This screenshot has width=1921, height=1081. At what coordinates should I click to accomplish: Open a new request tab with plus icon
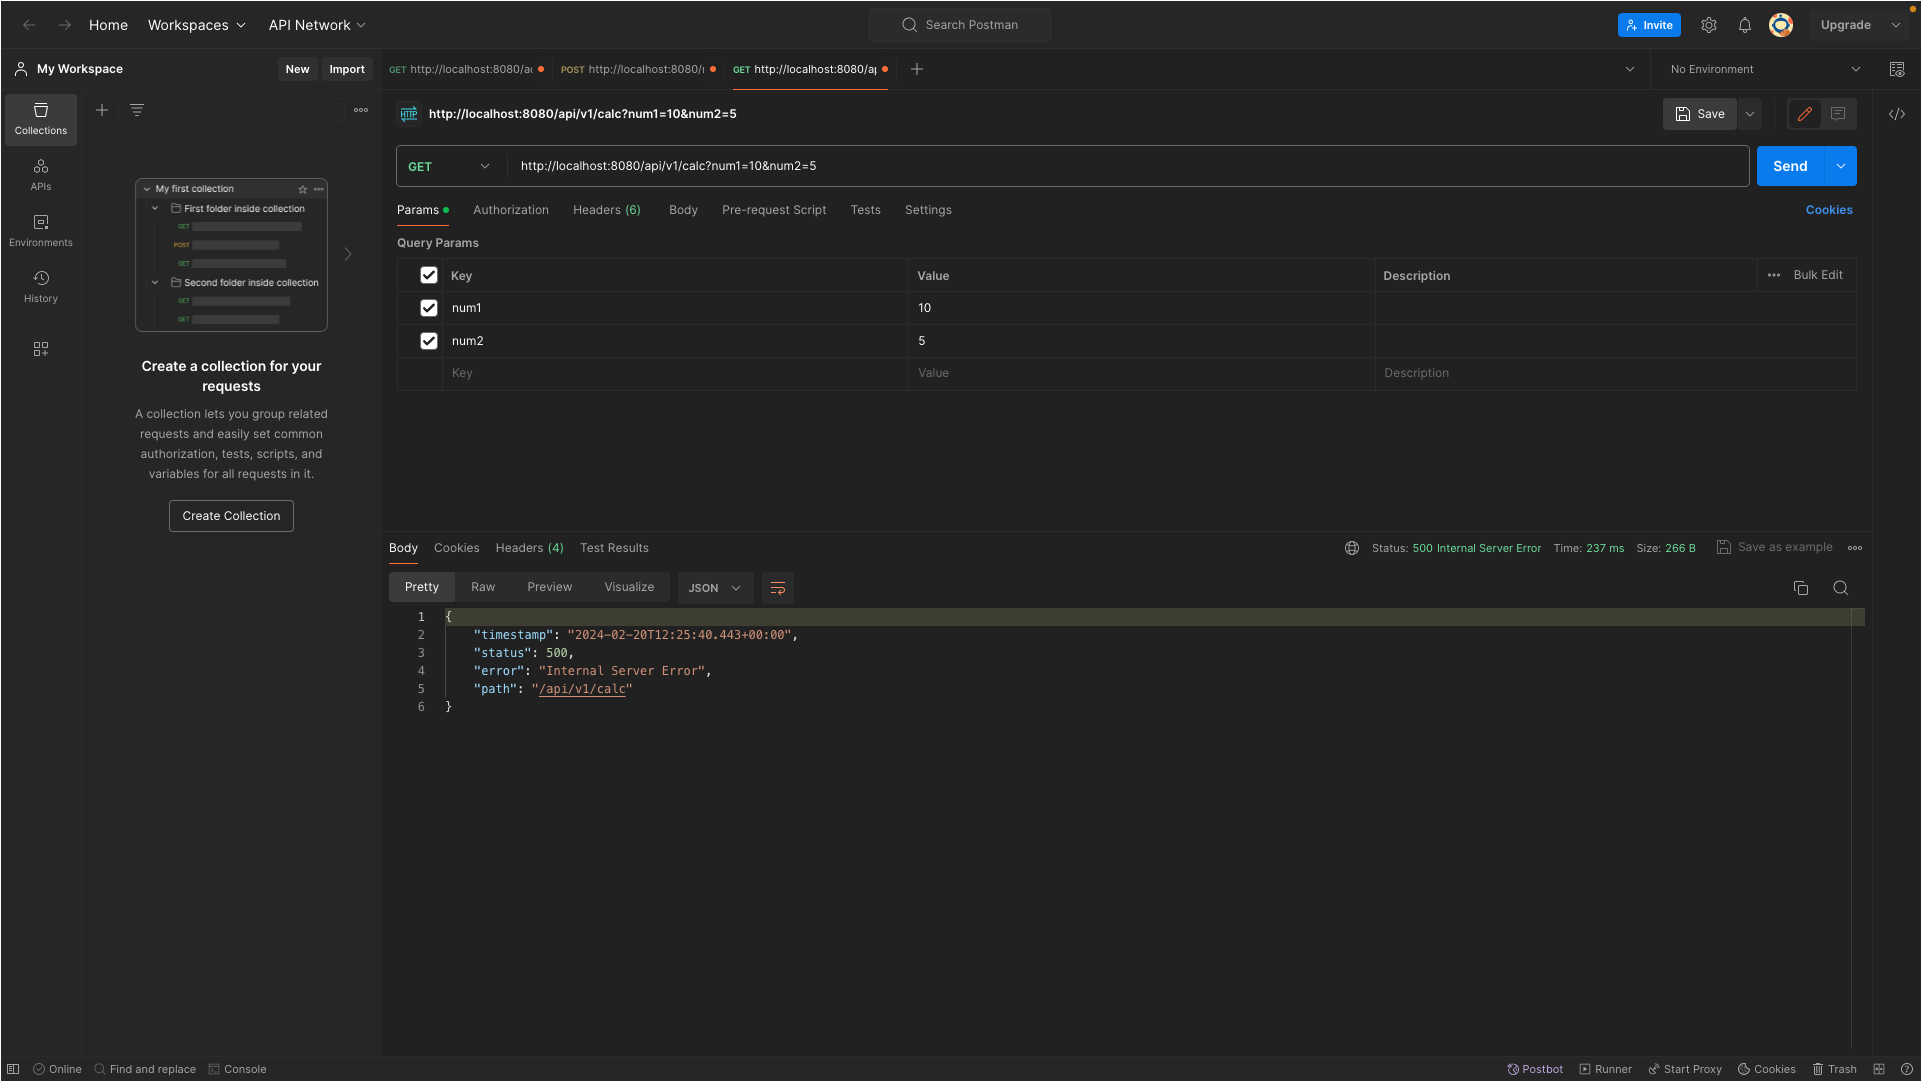click(x=917, y=69)
